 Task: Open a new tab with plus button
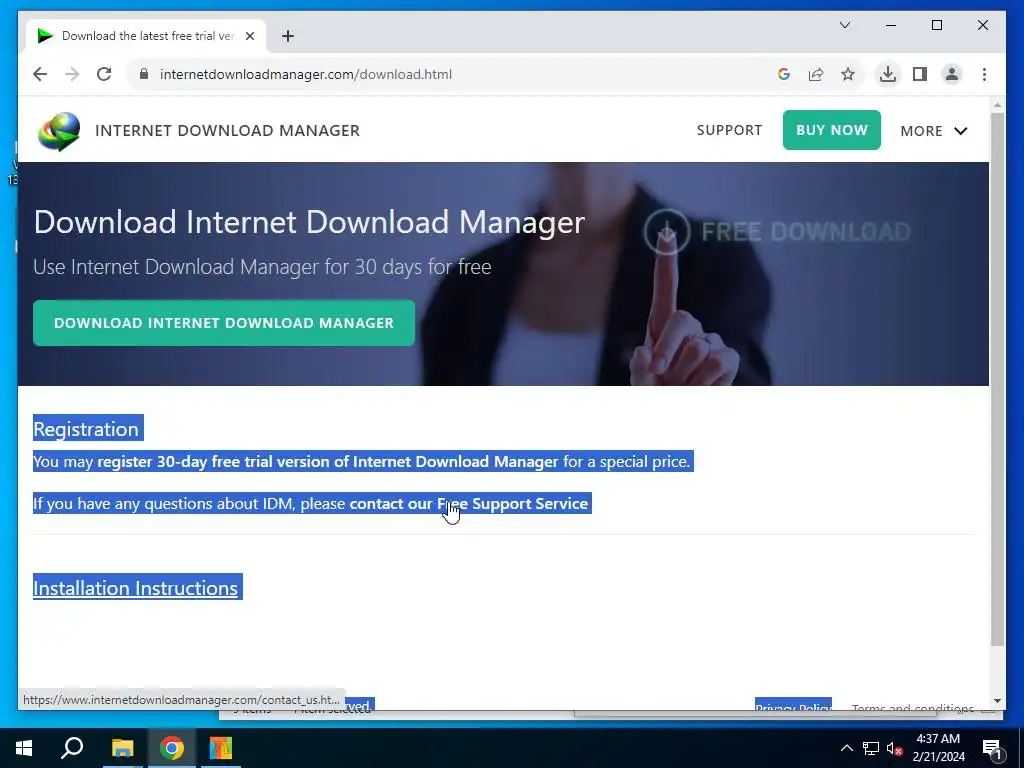click(287, 36)
